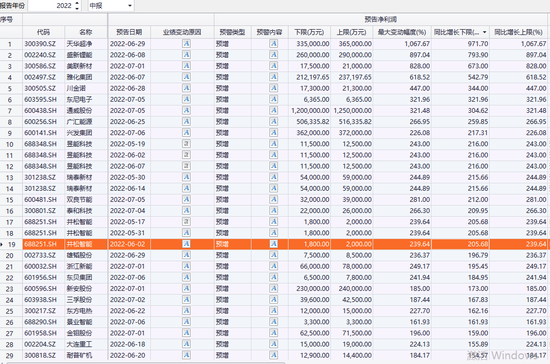This screenshot has width=550, height=364.
Task: Open performance change reason icon for 300390.SZ row
Action: click(x=186, y=43)
